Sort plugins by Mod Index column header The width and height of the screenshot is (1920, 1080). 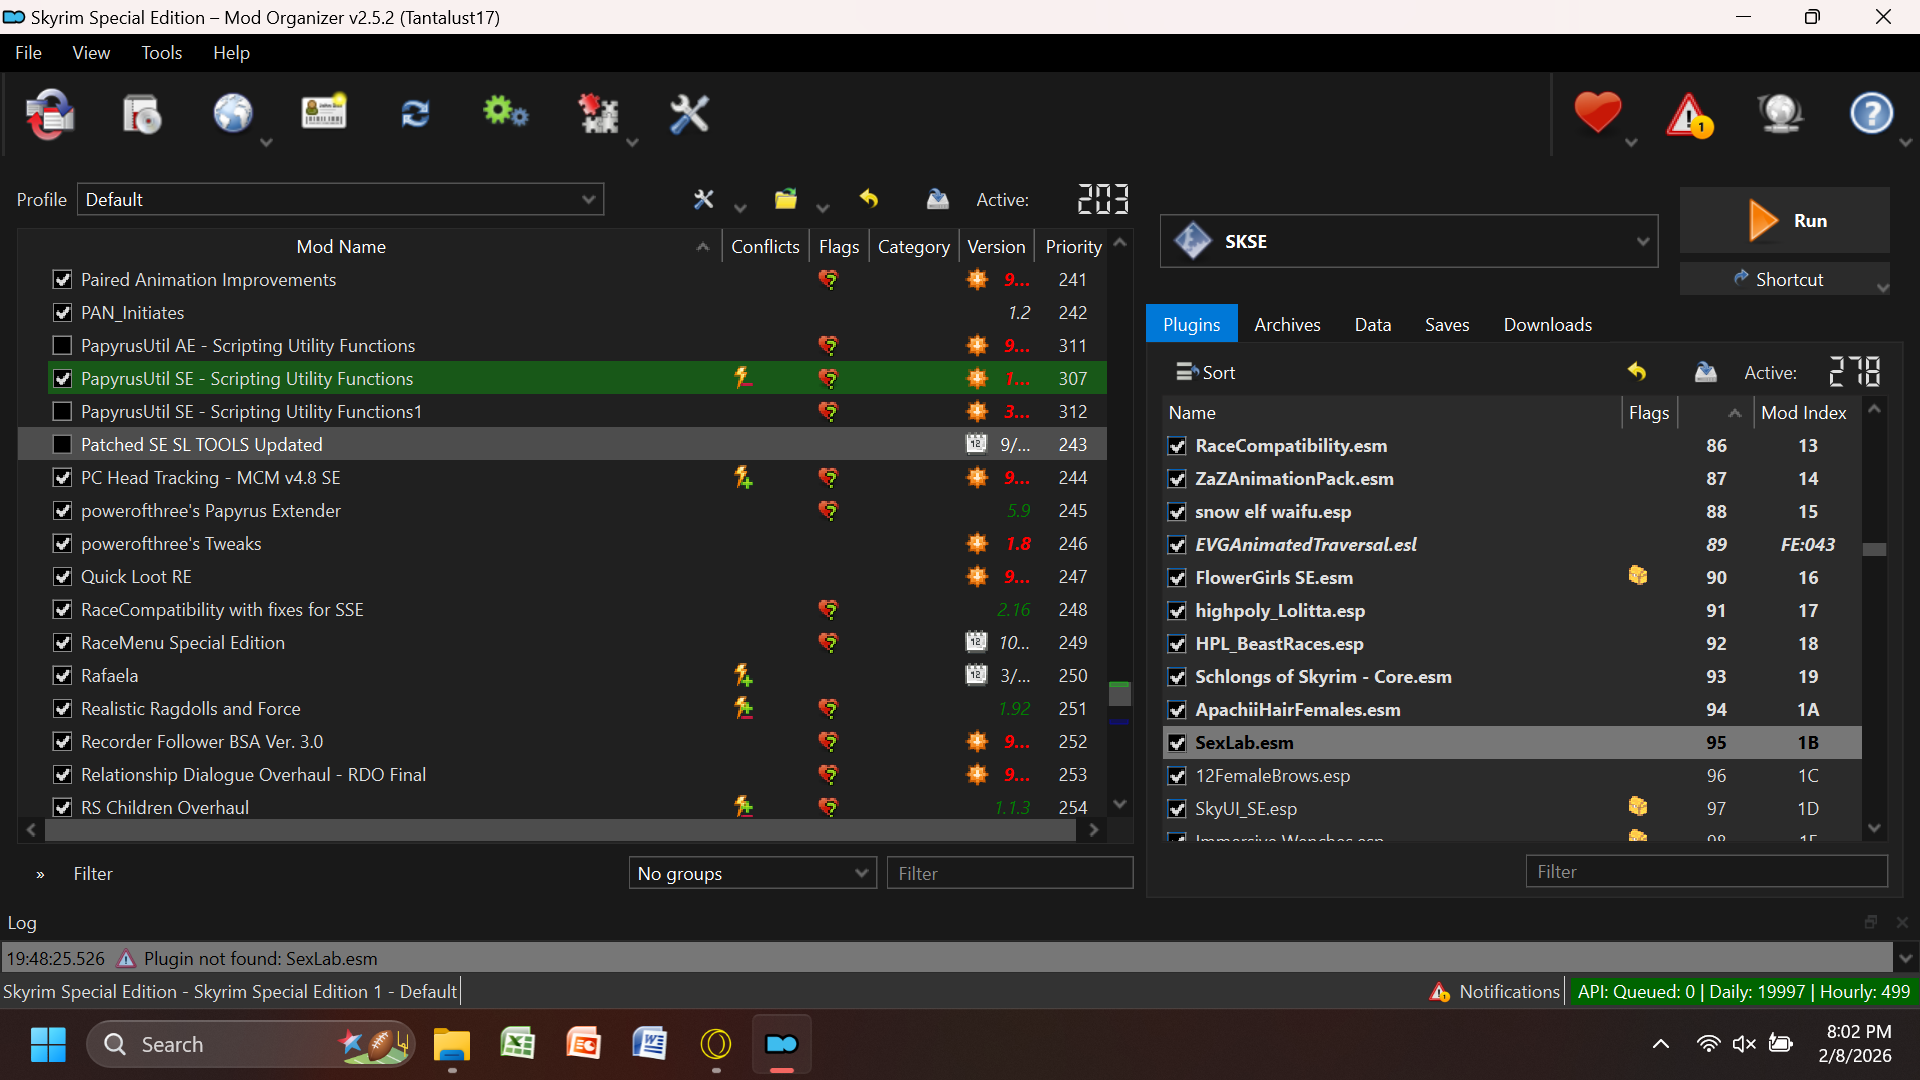point(1803,412)
